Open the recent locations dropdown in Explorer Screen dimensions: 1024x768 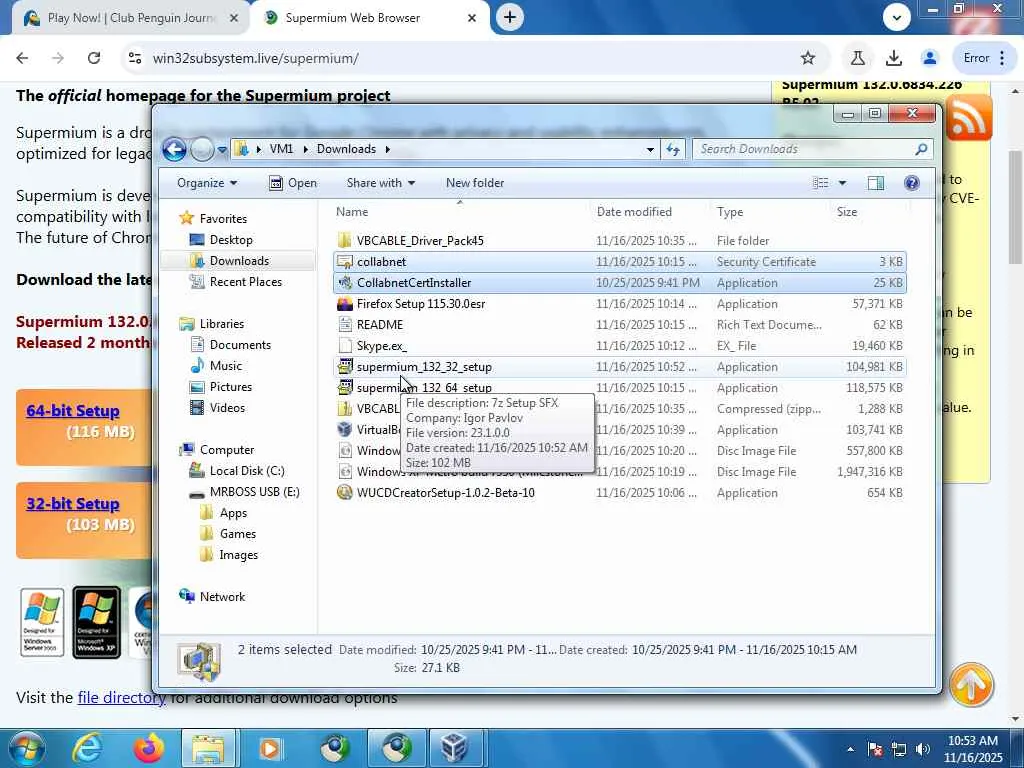[222, 150]
